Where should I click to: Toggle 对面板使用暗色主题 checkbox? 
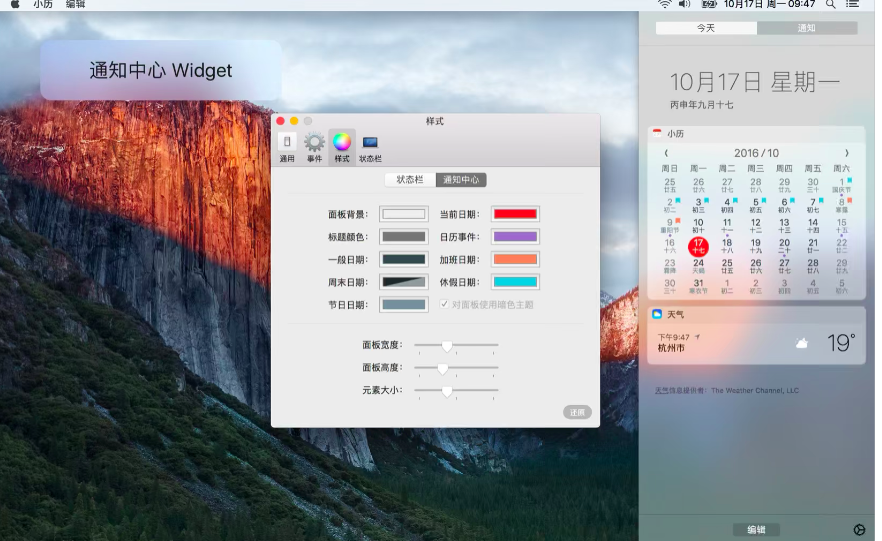coord(444,304)
